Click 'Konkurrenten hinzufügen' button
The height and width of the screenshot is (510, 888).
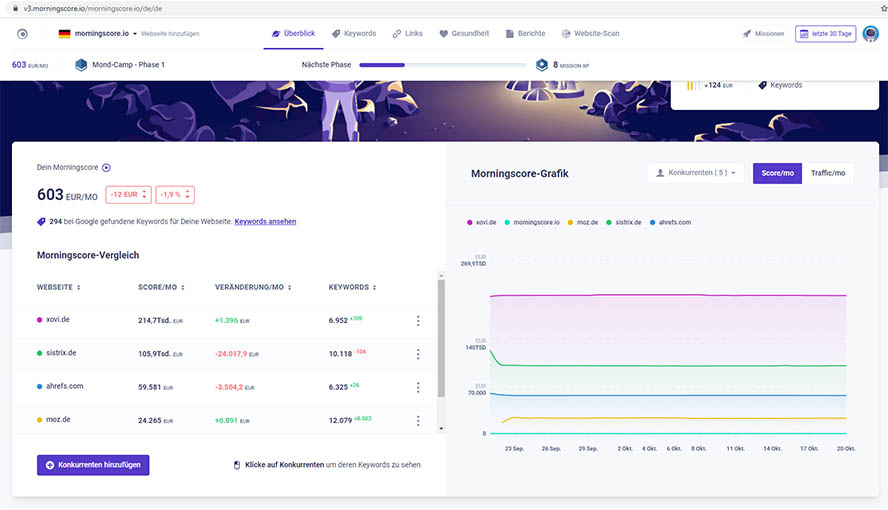93,465
